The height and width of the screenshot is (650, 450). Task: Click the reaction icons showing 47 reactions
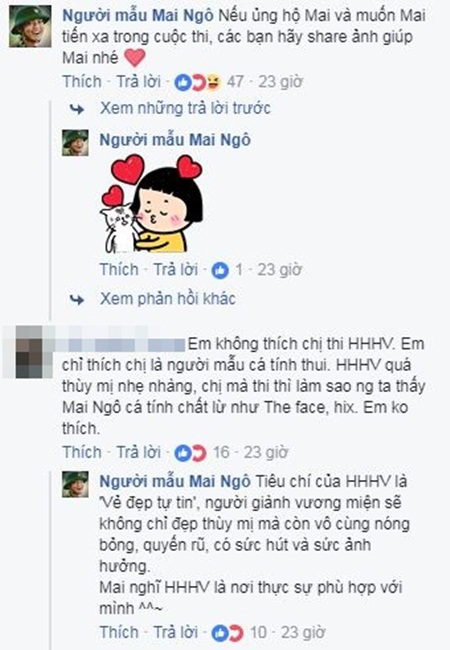[198, 83]
